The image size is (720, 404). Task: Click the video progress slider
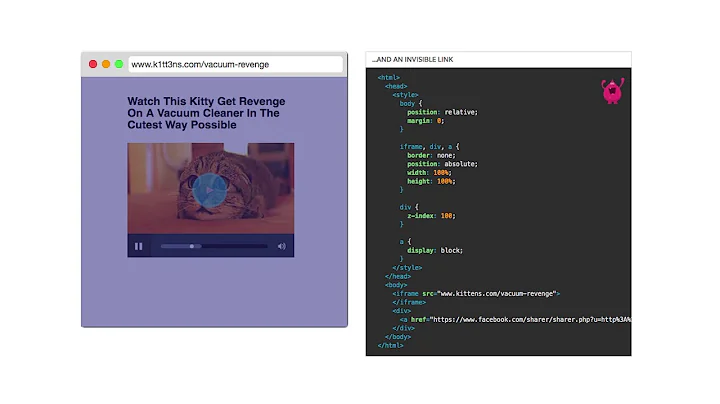214,247
